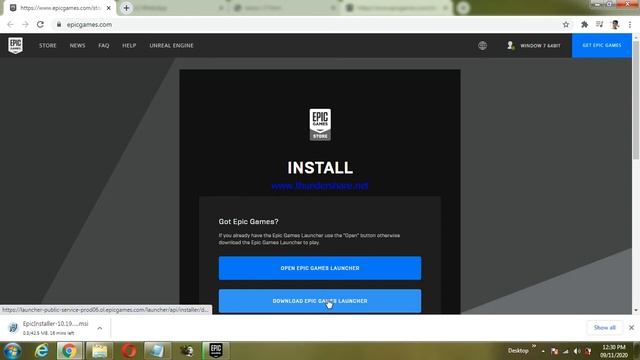Open the Epic Games launcher taskbar icon
The width and height of the screenshot is (640, 360).
click(216, 351)
